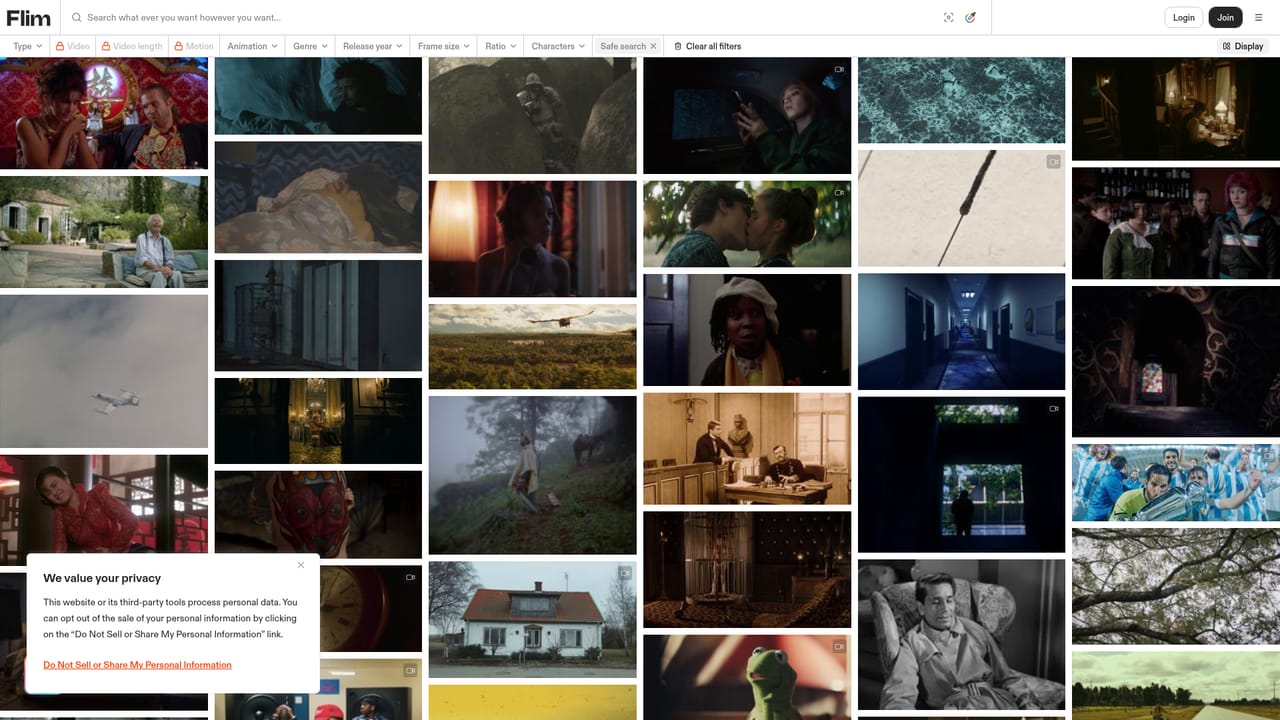Expand the Release year dropdown
1280x720 pixels.
(372, 46)
